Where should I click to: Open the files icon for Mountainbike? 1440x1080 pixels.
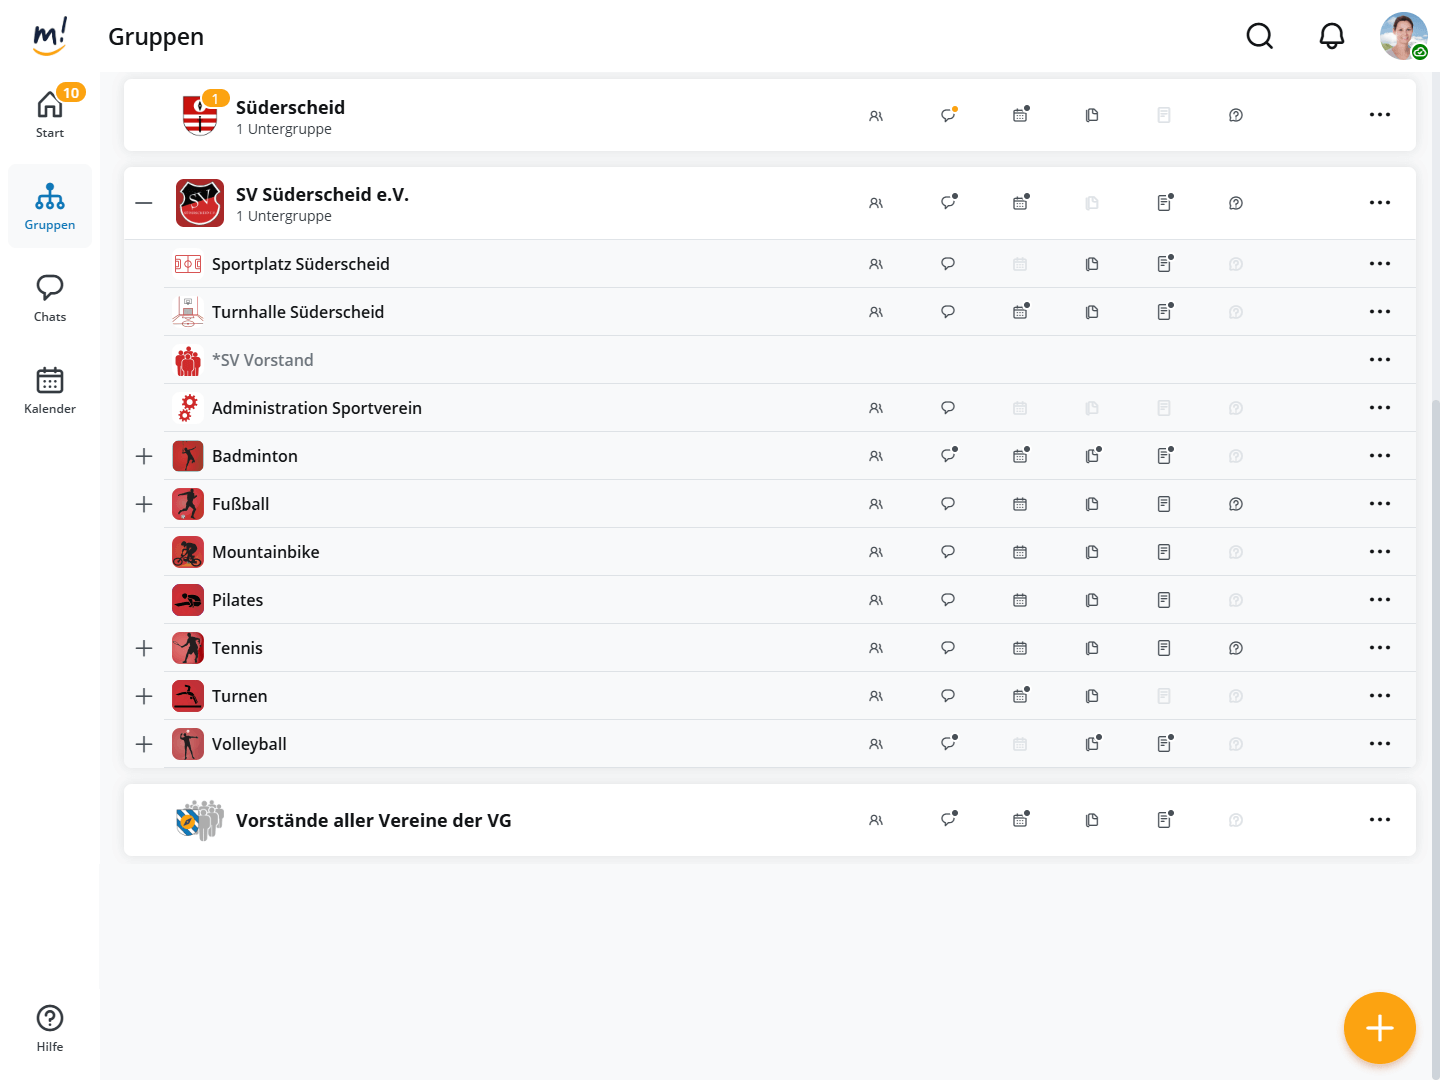(x=1092, y=552)
